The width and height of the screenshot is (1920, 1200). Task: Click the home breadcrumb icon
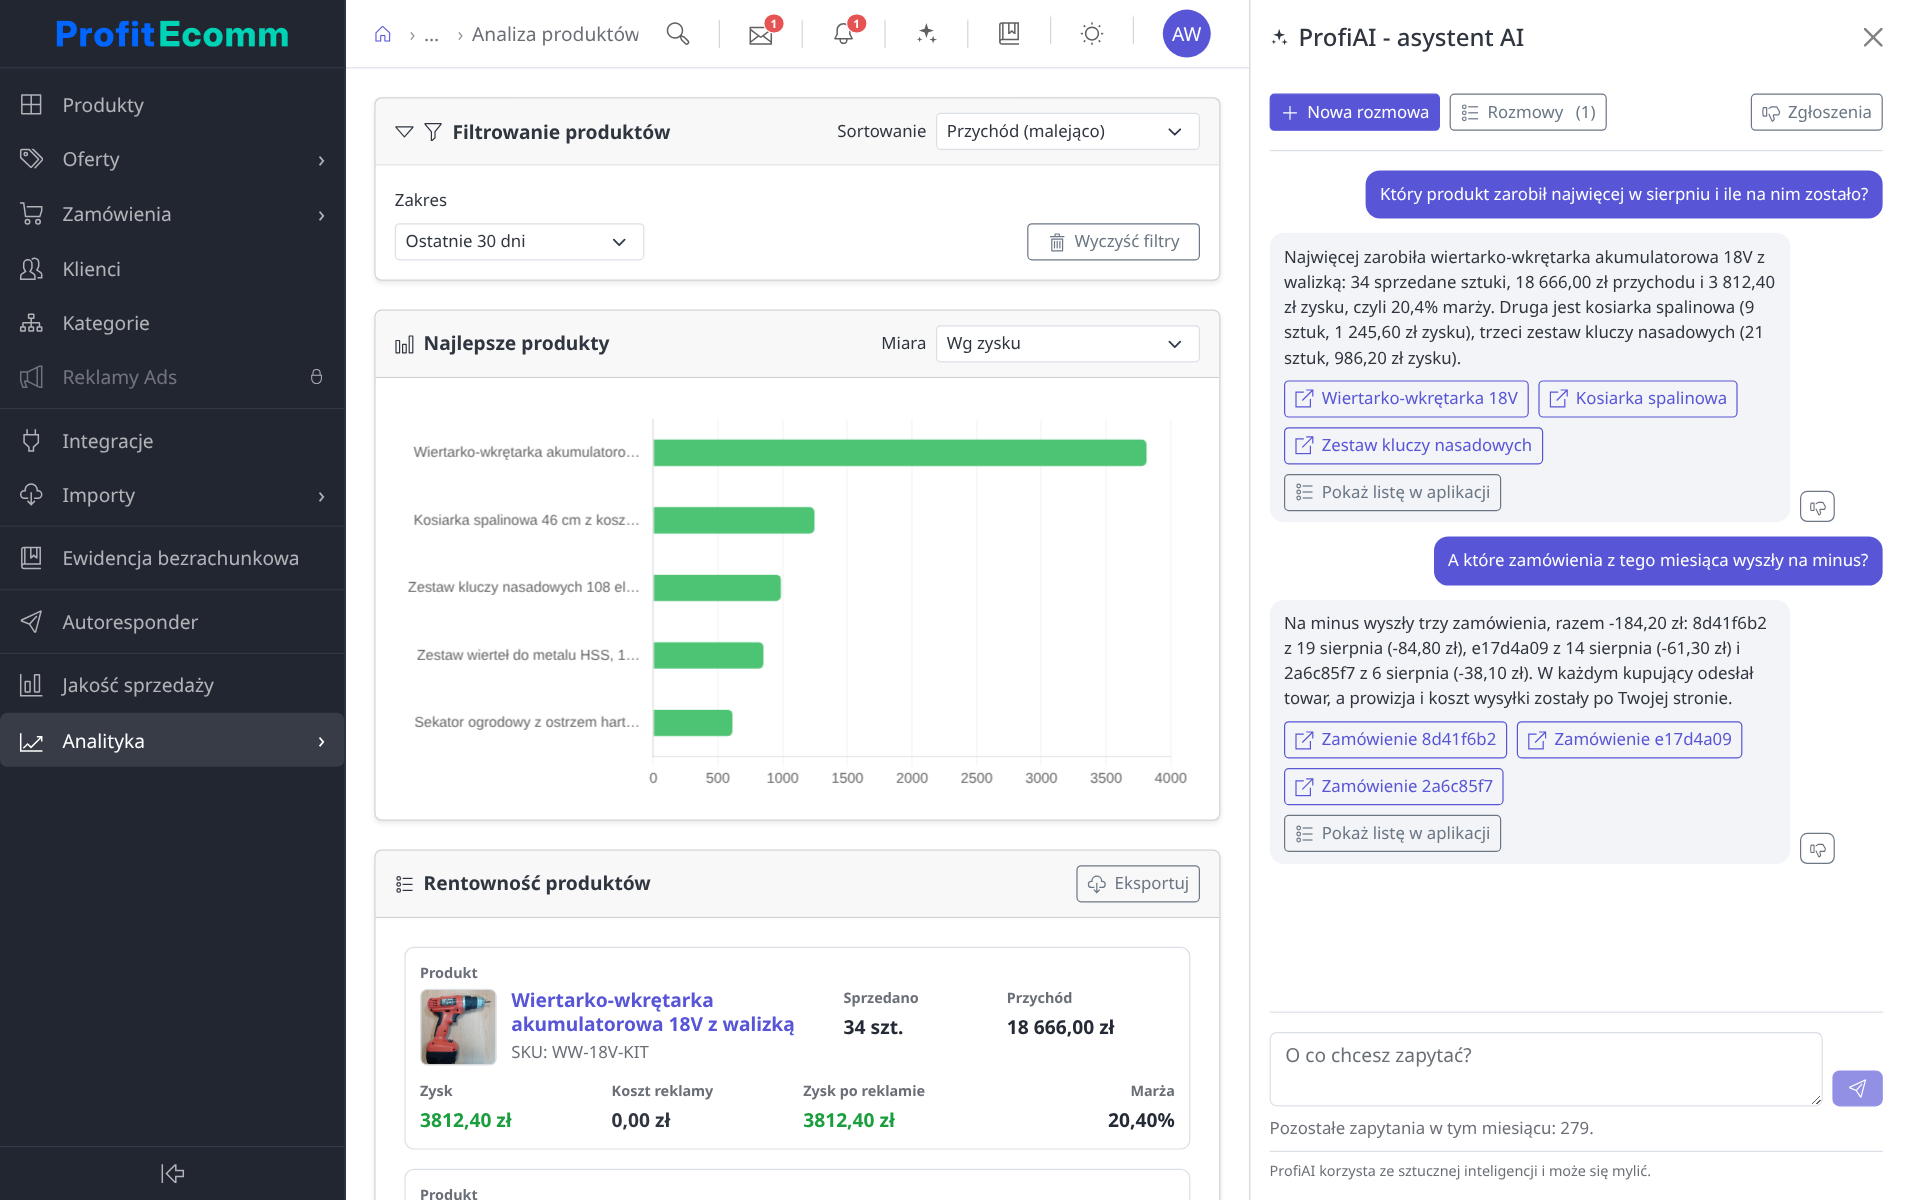click(x=382, y=35)
